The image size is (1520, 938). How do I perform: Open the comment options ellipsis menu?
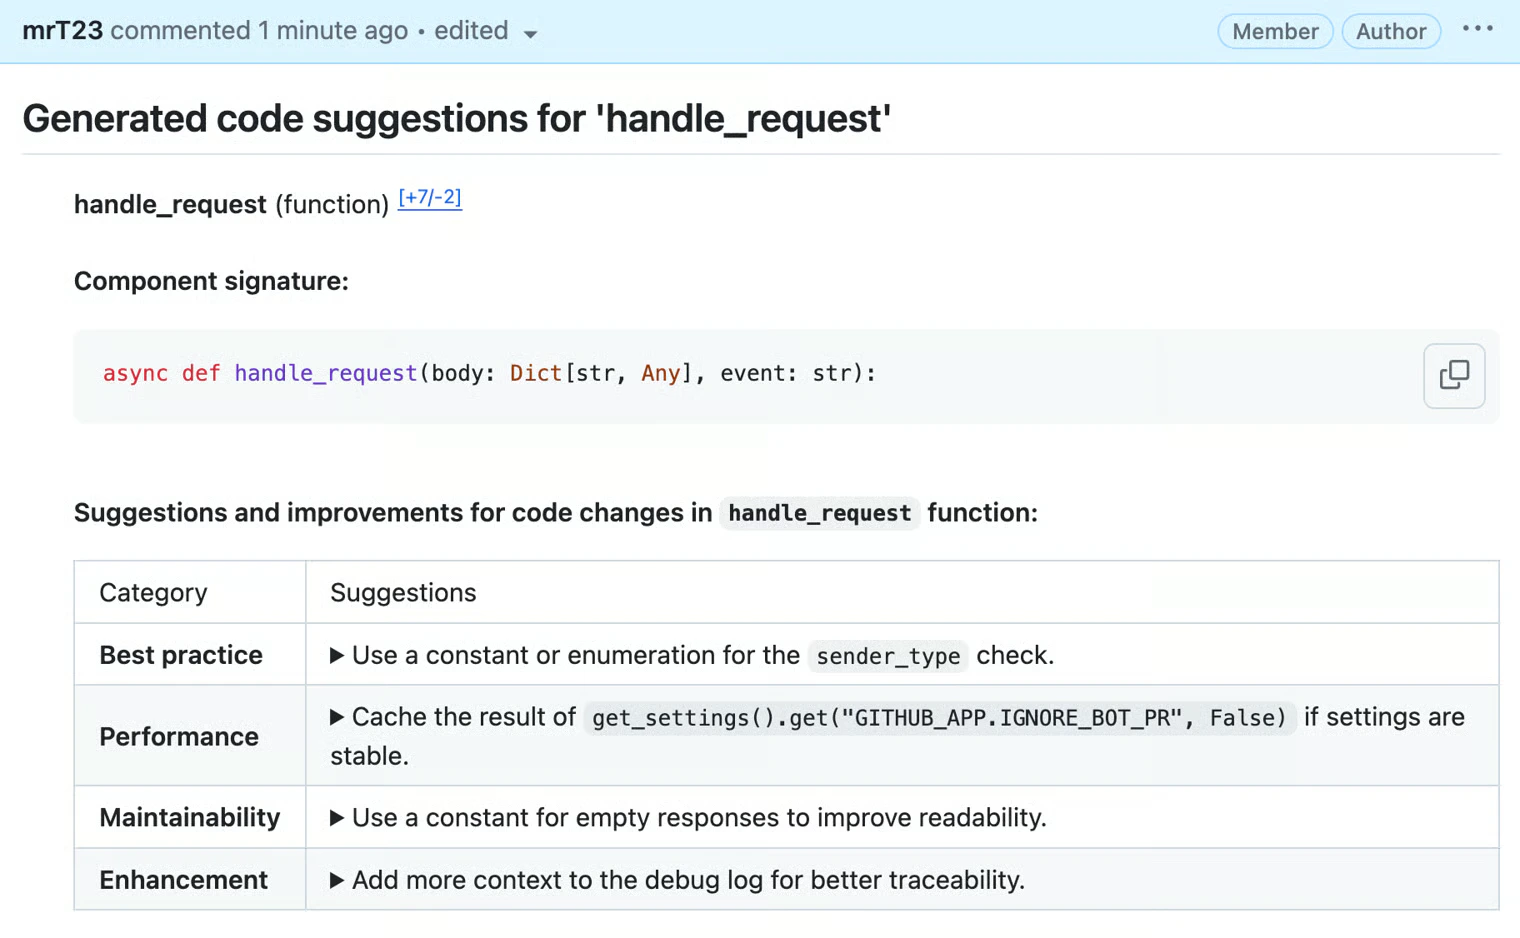point(1477,30)
